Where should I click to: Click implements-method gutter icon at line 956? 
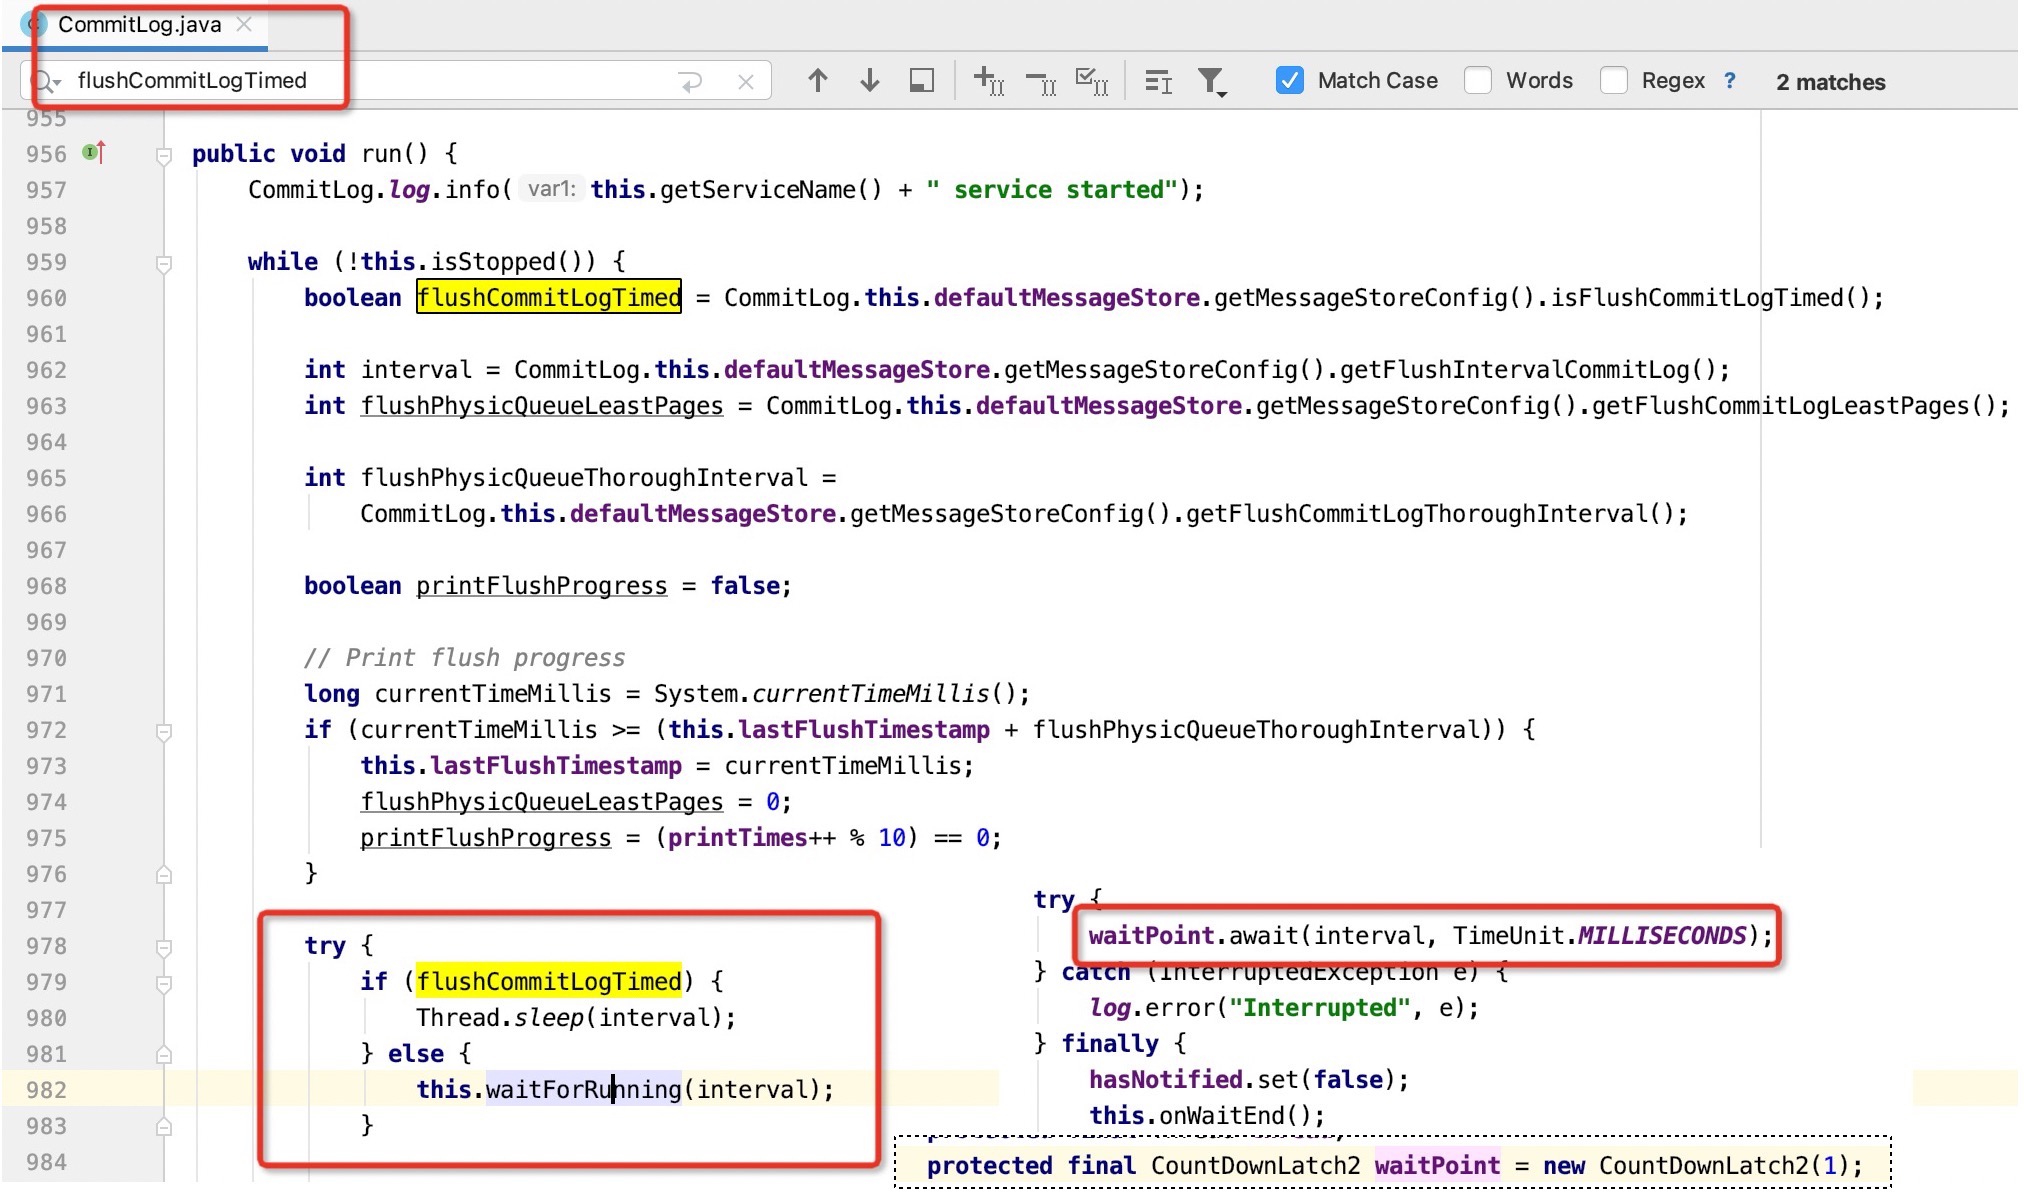click(x=94, y=153)
